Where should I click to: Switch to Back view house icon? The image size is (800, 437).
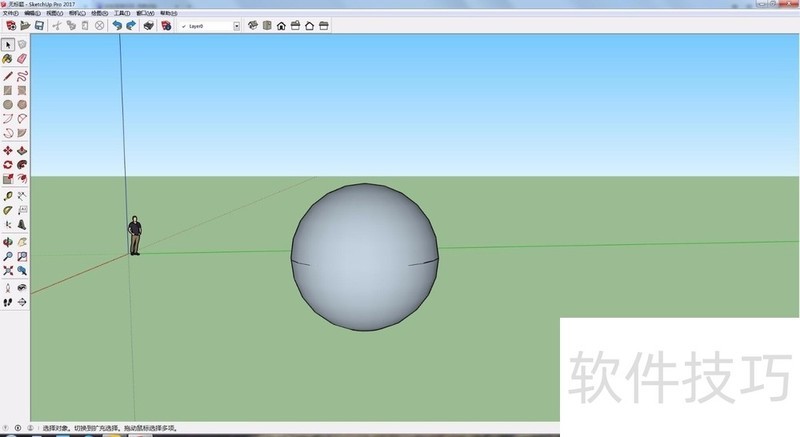tap(309, 25)
